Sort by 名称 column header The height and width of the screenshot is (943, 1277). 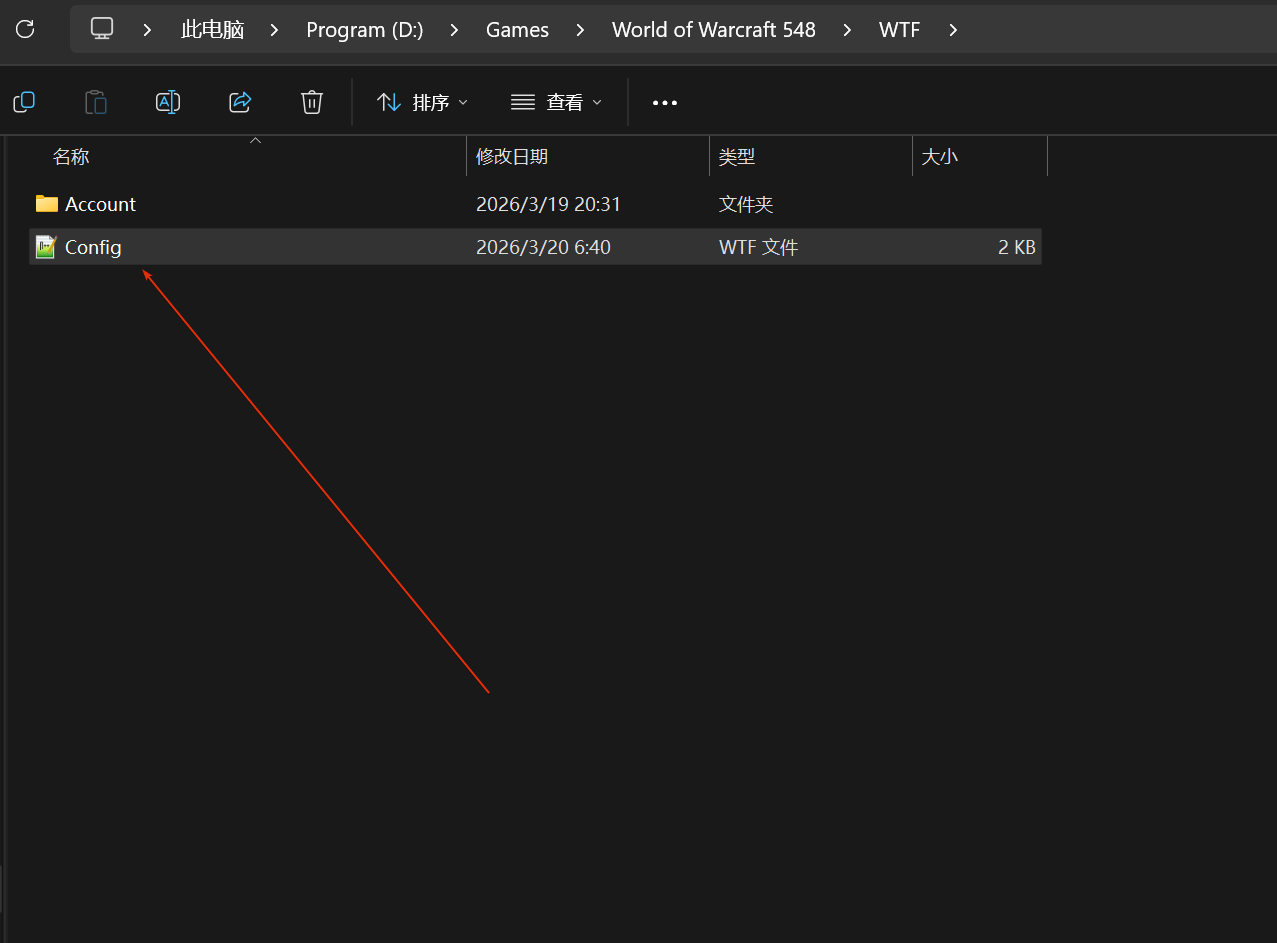point(71,157)
